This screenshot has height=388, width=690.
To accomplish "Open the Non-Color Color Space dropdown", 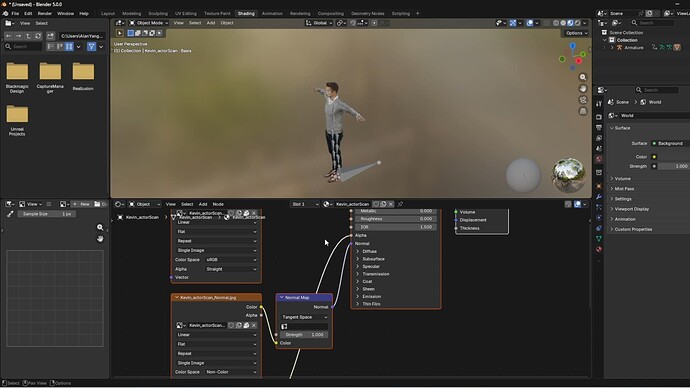I will coord(231,372).
